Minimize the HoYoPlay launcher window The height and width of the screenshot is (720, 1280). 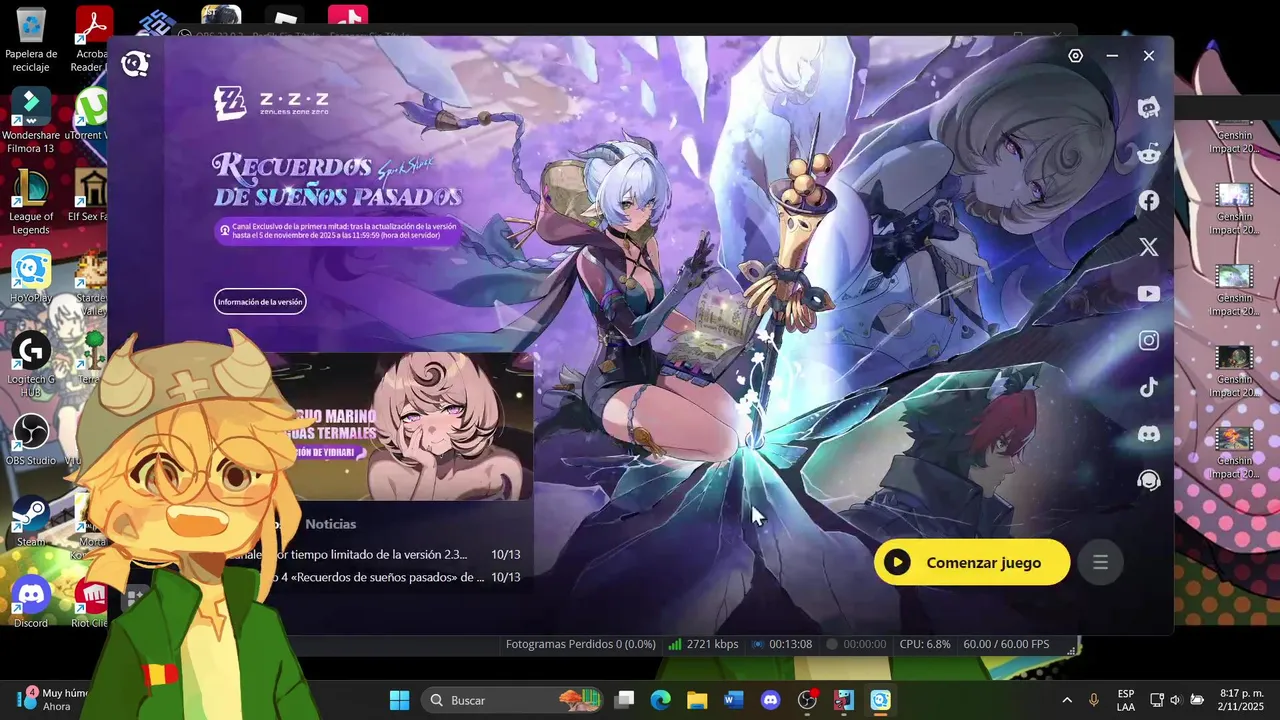pos(1112,56)
